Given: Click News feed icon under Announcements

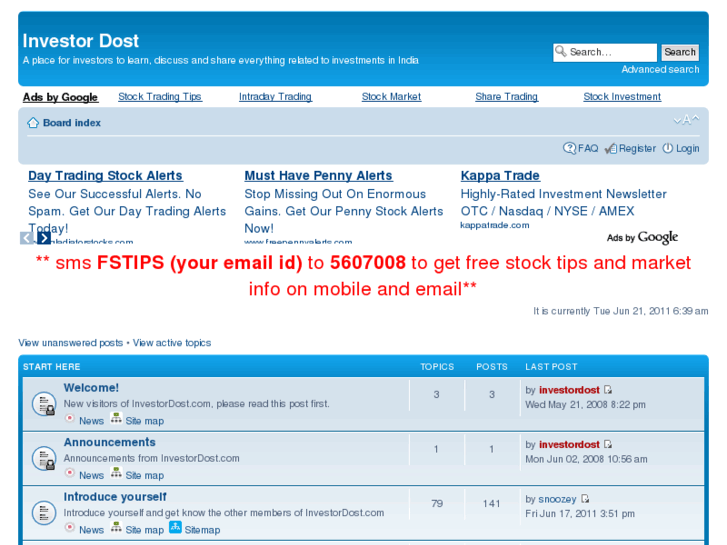Looking at the screenshot, I should (70, 473).
